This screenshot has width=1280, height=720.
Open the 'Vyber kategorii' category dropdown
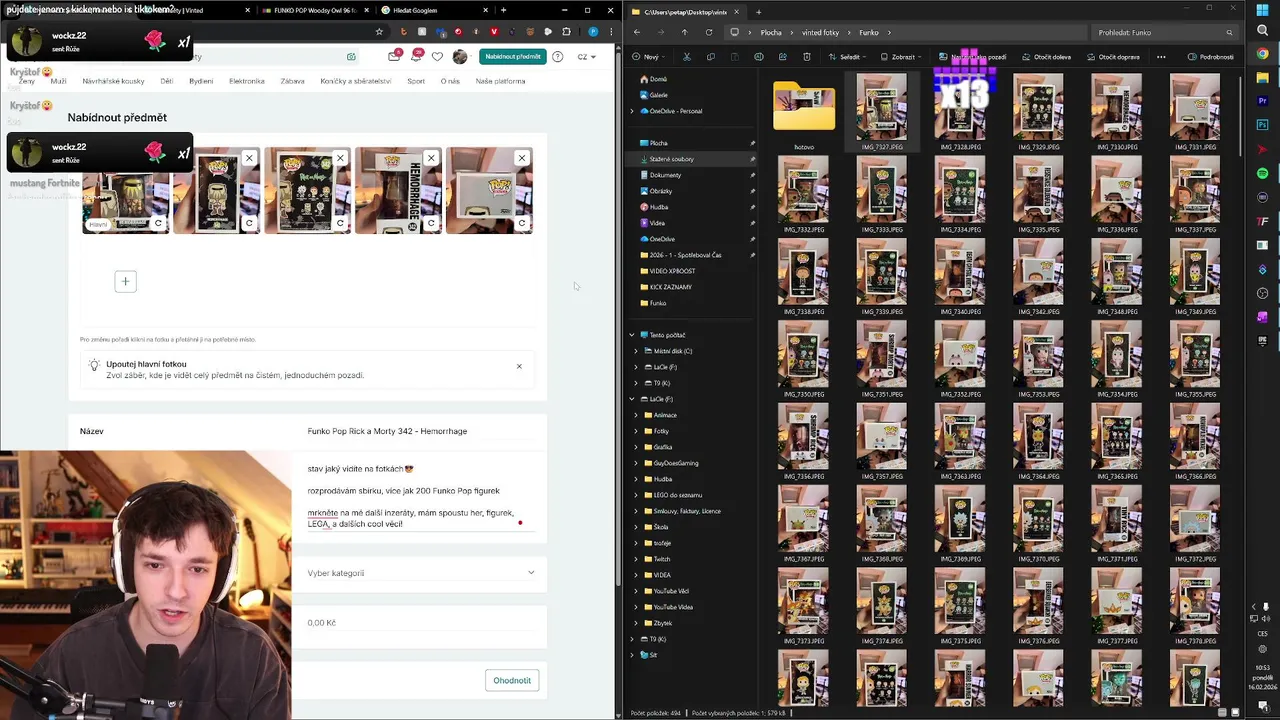pyautogui.click(x=421, y=573)
